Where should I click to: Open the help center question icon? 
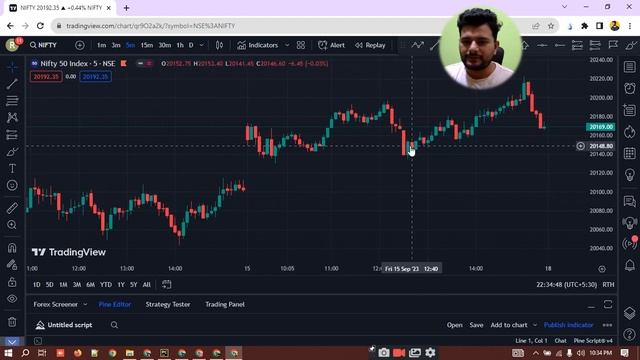coord(630,335)
